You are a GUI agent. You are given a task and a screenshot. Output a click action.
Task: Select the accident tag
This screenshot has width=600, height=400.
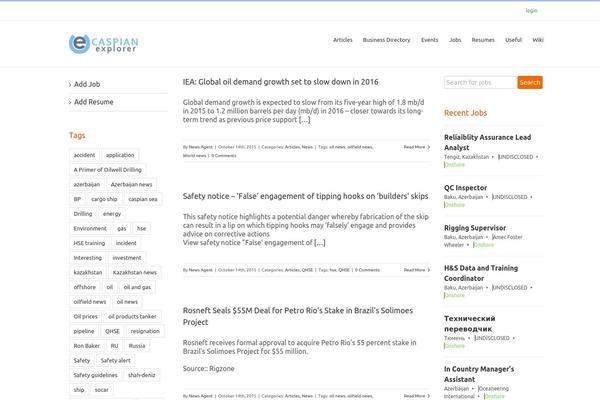(x=84, y=155)
